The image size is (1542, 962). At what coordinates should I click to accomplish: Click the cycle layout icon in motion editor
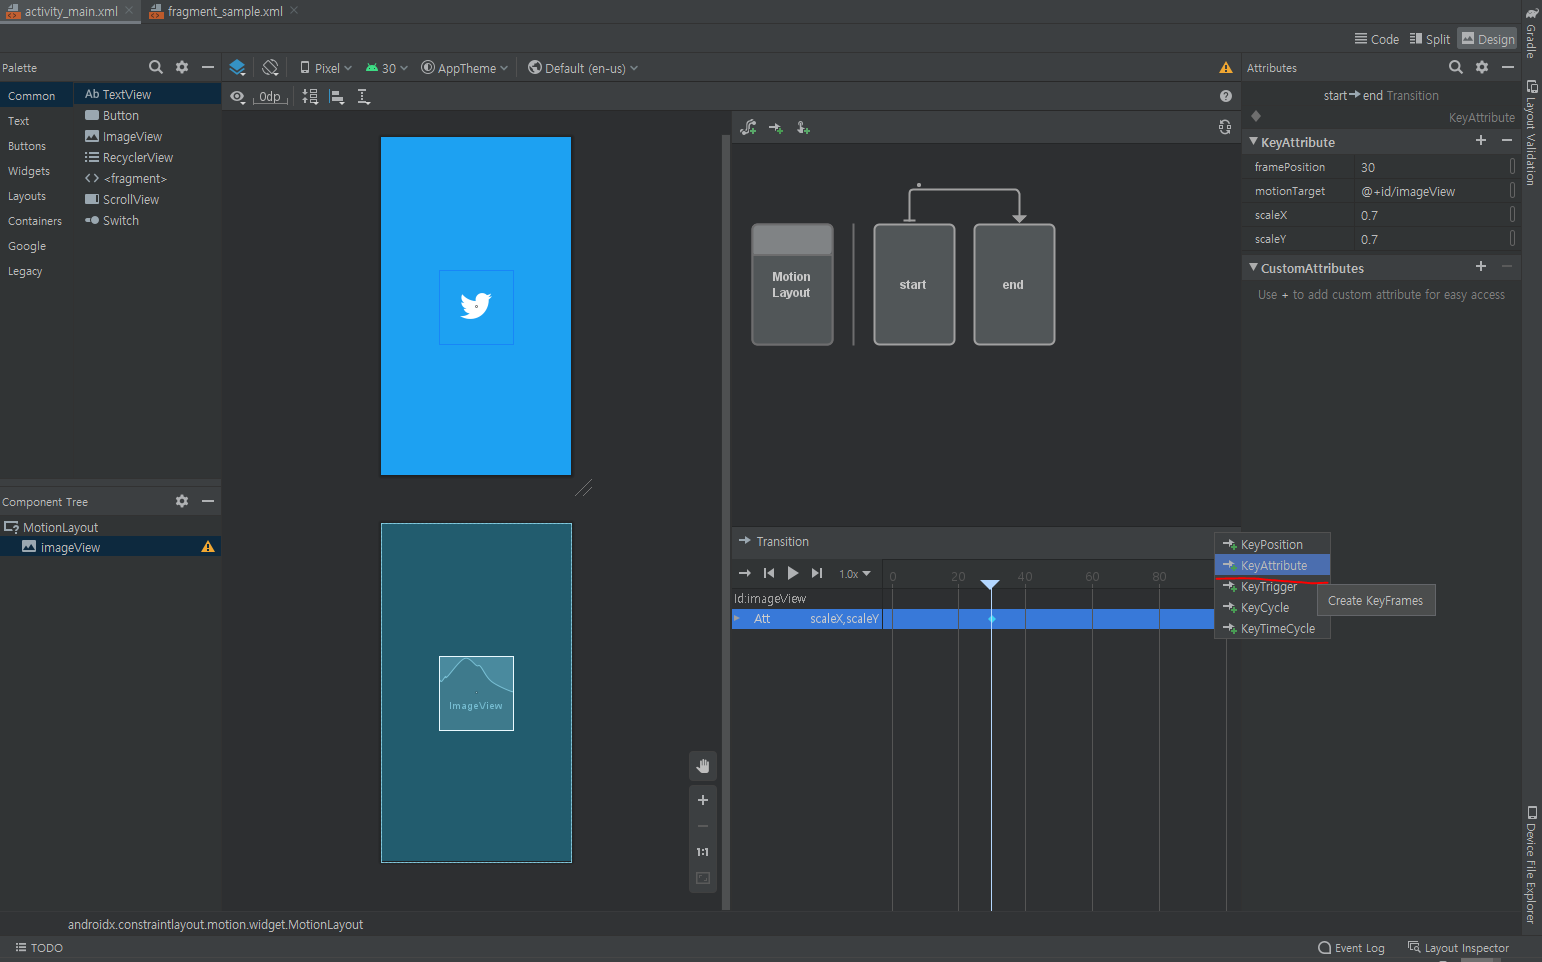pos(1225,127)
